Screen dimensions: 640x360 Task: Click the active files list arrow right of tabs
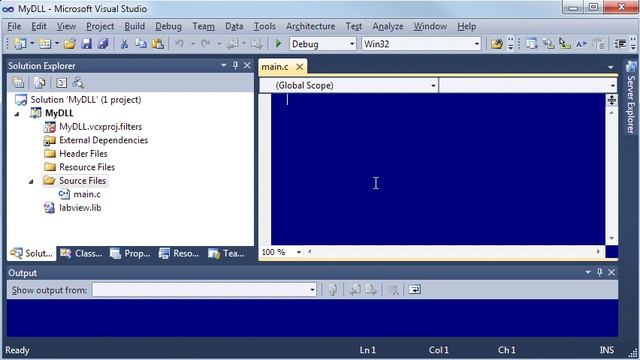tap(611, 67)
